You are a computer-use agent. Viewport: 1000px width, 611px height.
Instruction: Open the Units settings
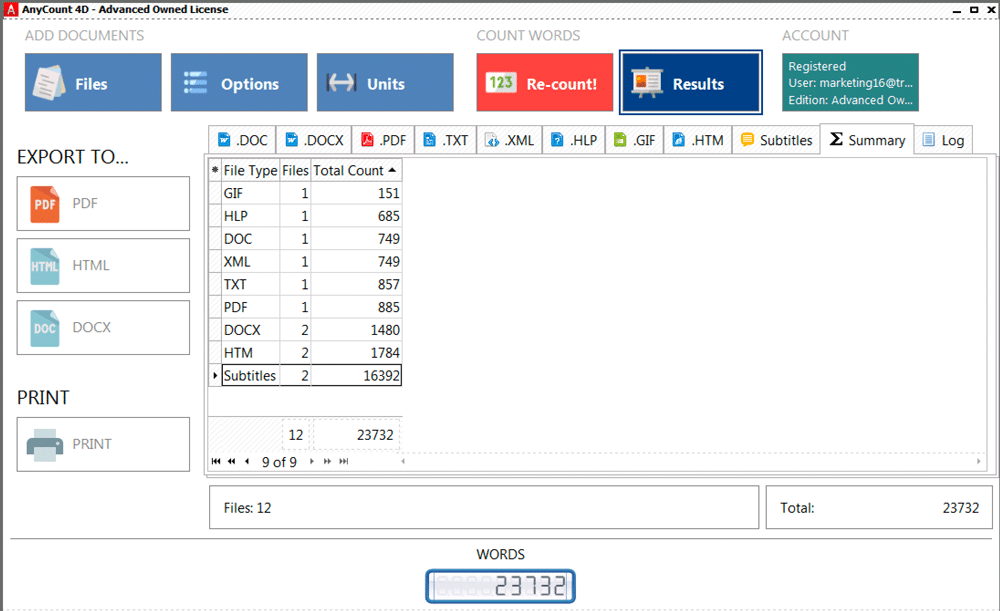pos(385,82)
